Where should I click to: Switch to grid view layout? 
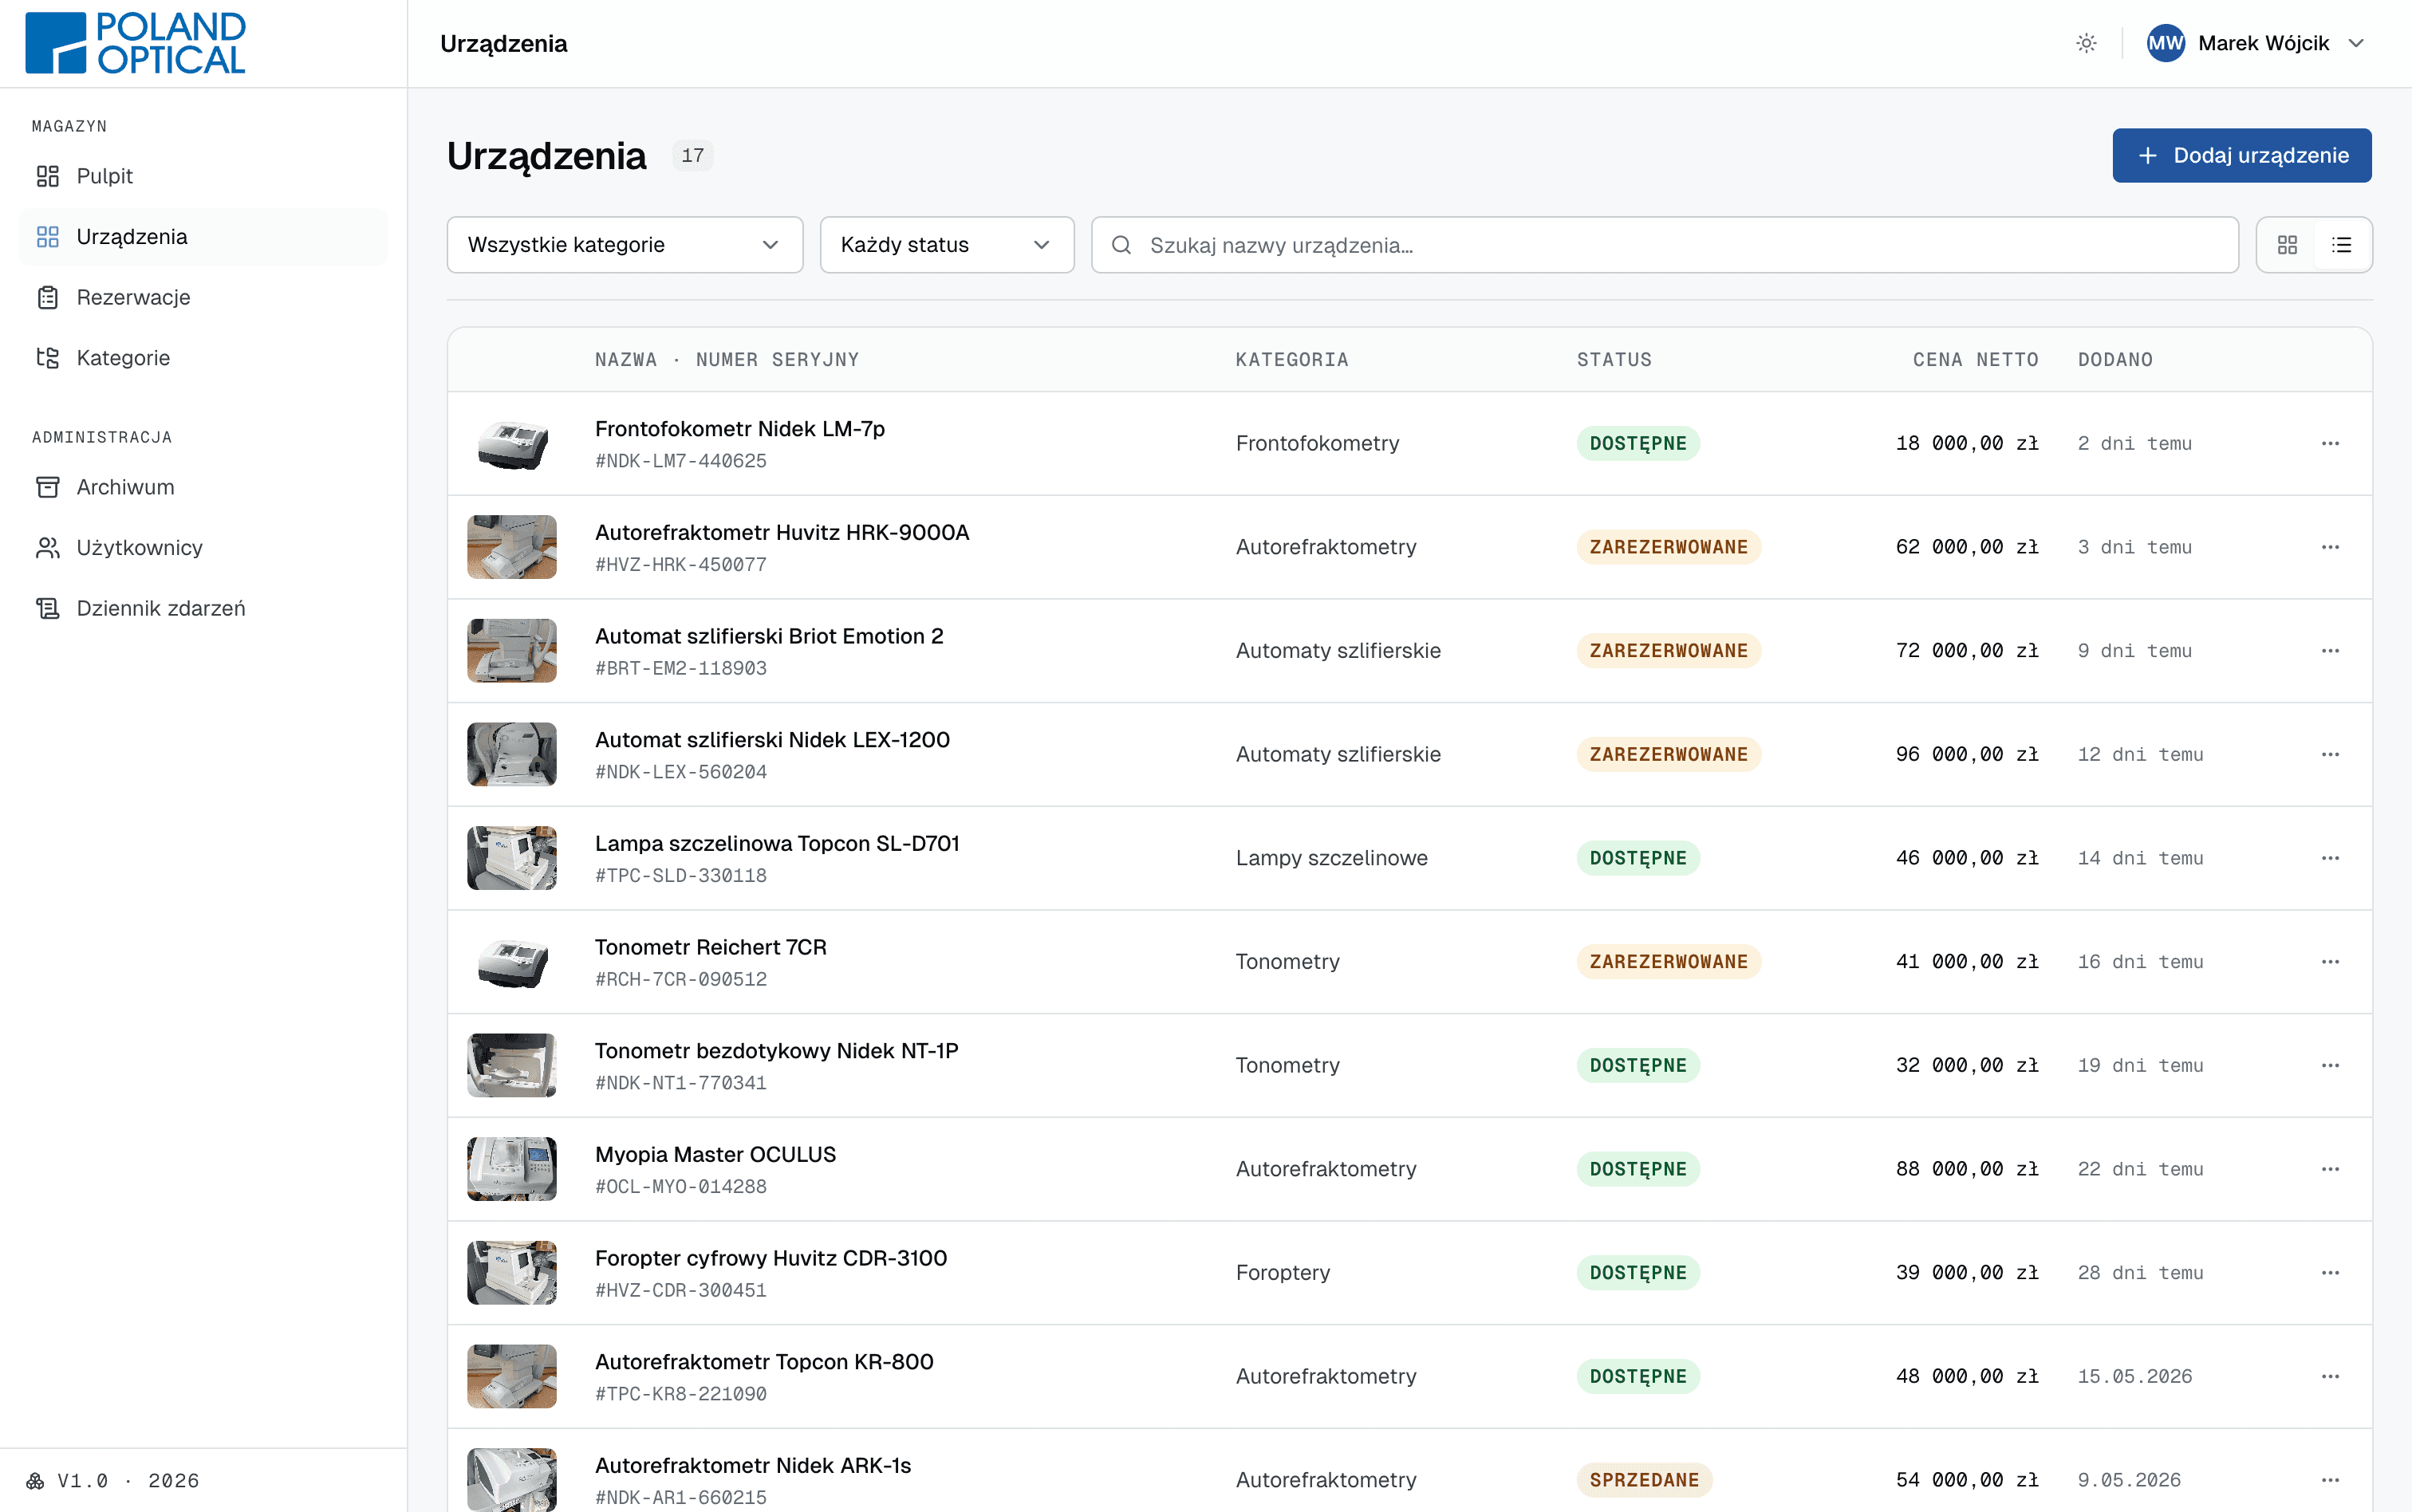[2287, 245]
